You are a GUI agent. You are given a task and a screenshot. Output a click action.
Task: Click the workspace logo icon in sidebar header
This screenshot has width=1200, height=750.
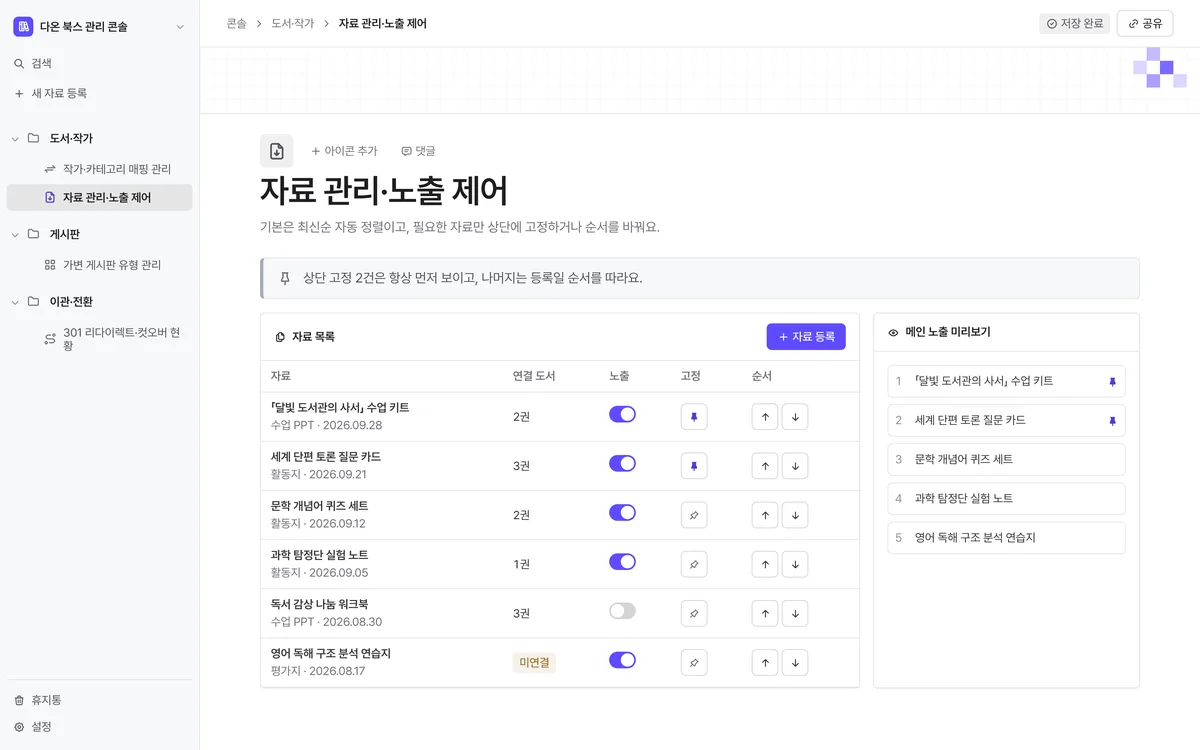(23, 27)
